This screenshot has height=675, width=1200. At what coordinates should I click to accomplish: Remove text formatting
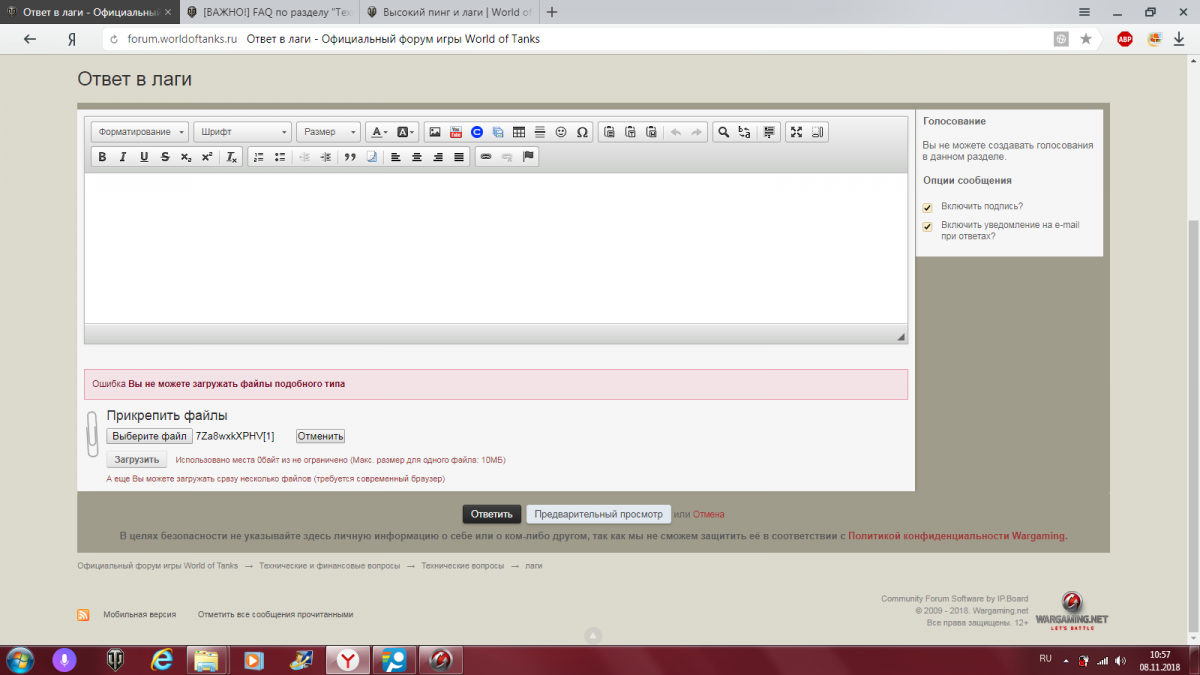click(x=231, y=157)
